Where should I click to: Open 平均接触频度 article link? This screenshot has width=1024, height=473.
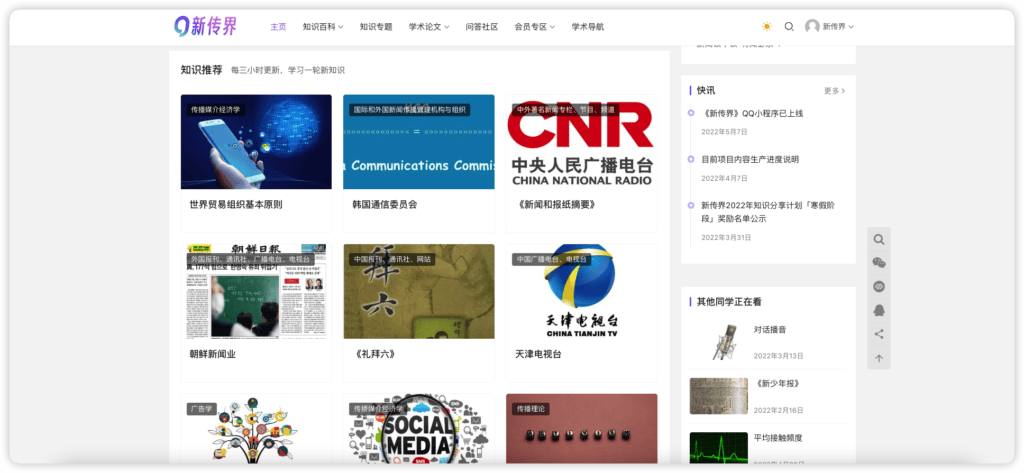(778, 438)
